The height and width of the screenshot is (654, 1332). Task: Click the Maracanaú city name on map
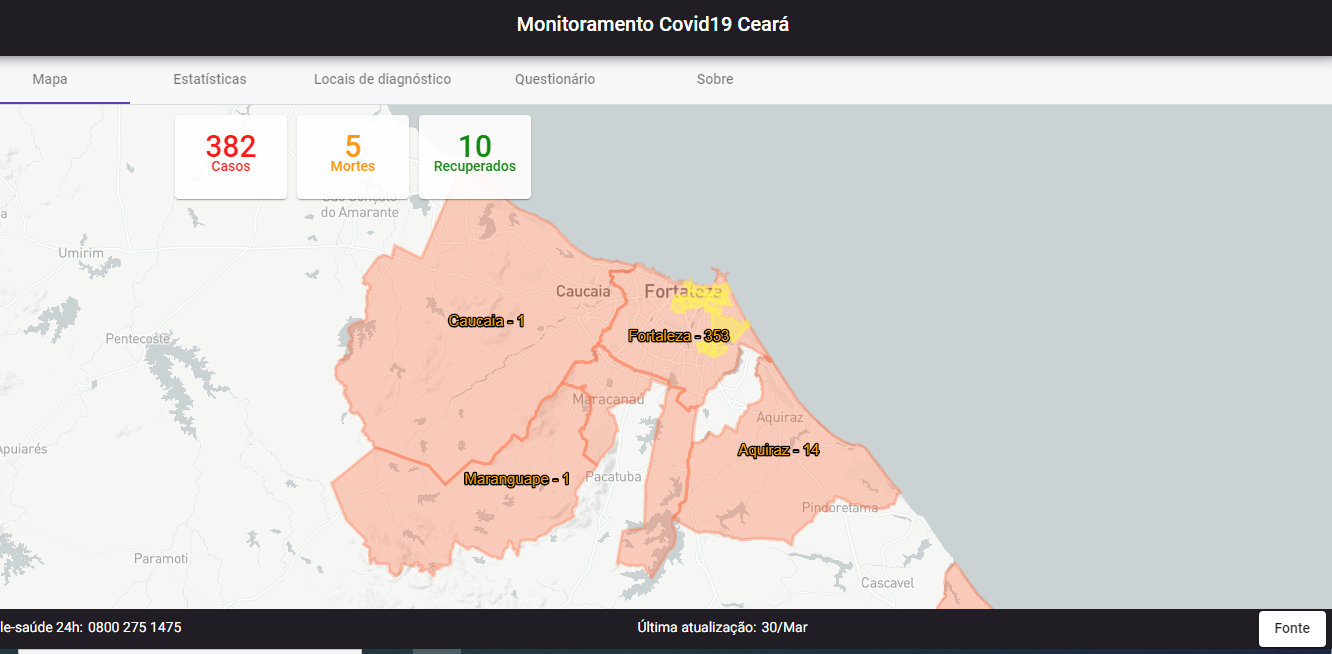coord(609,399)
